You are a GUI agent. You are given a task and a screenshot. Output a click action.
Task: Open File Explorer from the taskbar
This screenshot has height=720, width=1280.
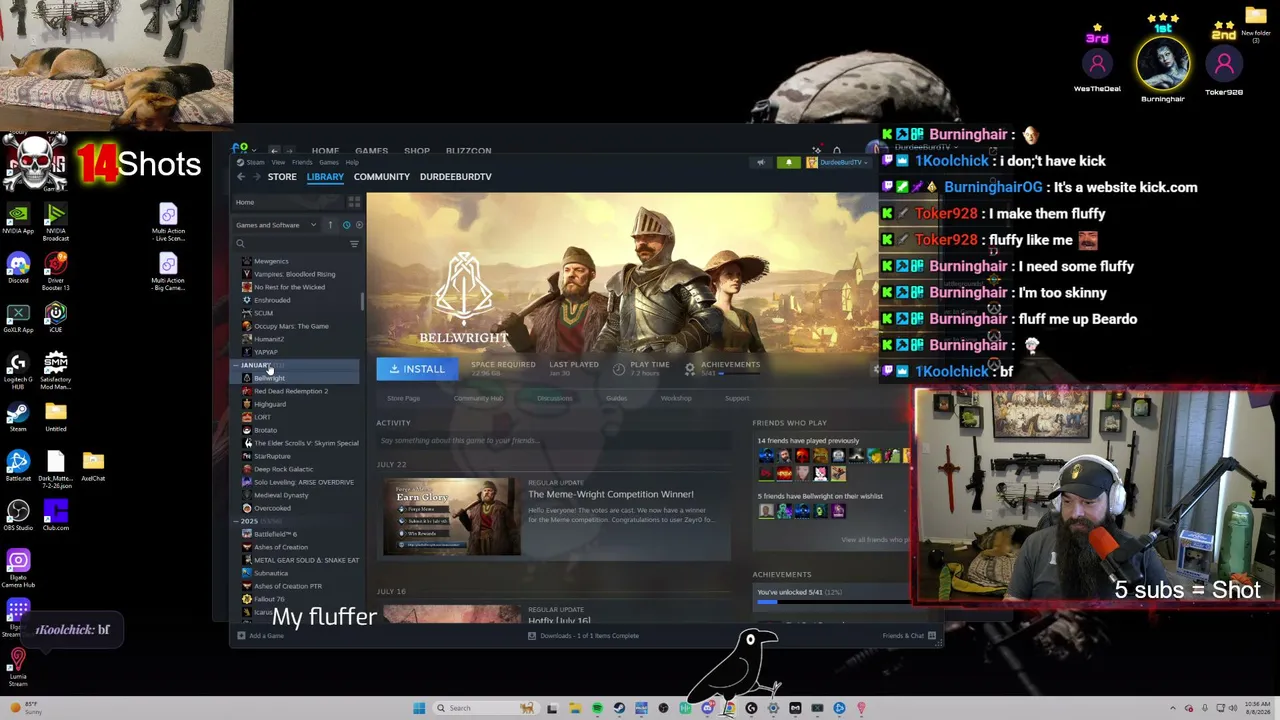click(x=575, y=708)
